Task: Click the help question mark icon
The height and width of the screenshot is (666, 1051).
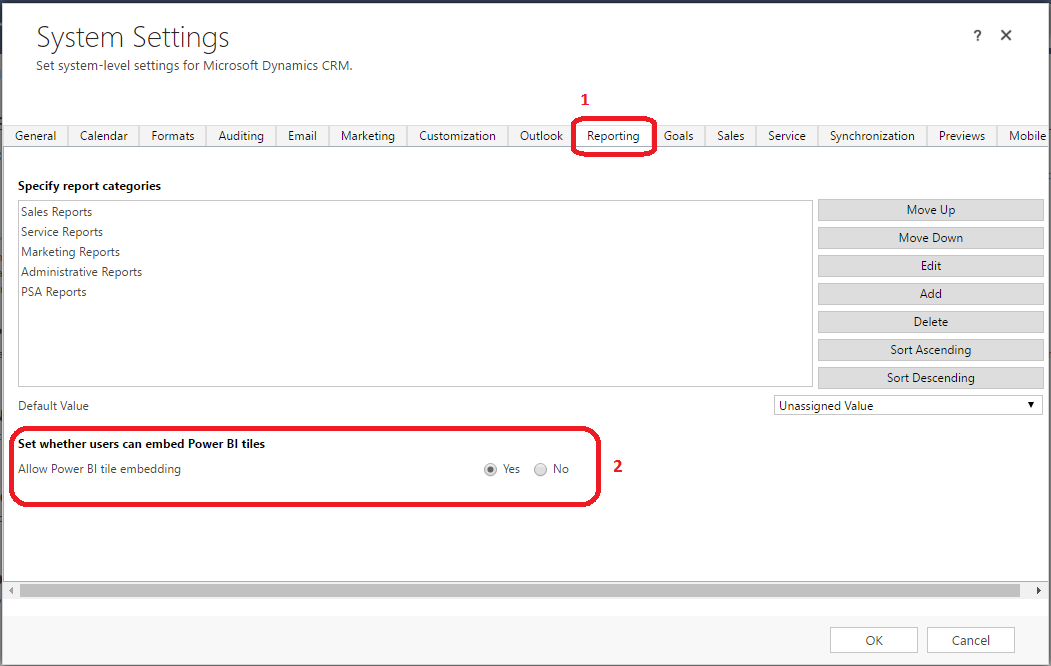Action: pos(977,36)
